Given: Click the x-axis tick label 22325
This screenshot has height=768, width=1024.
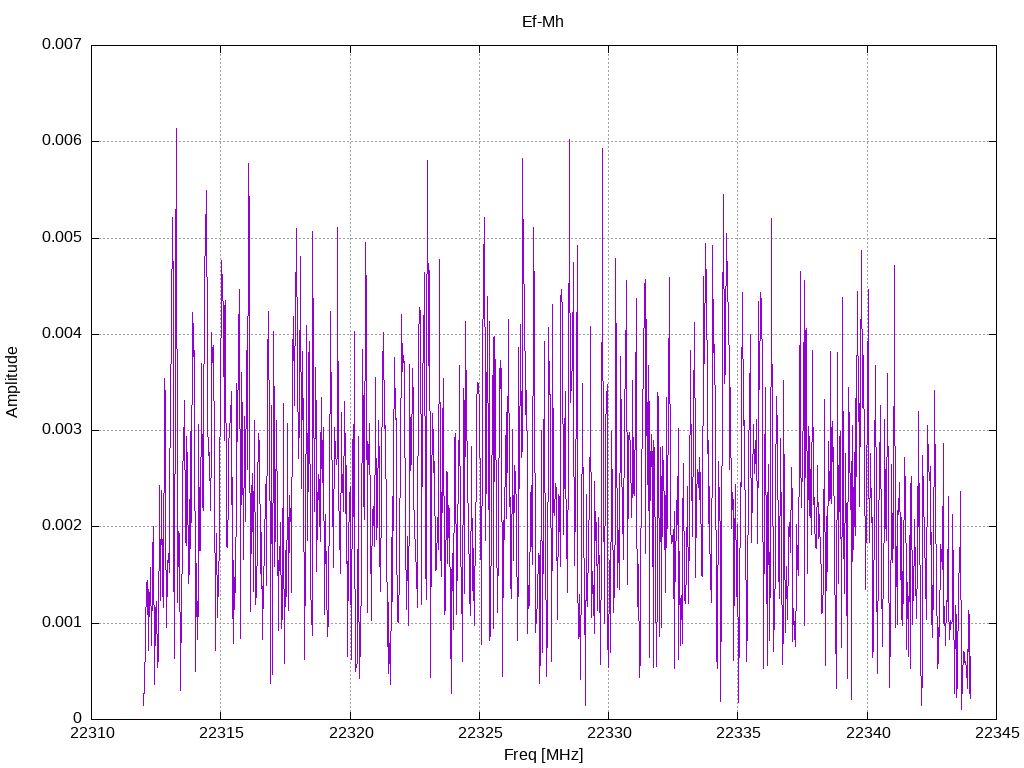Looking at the screenshot, I should 480,733.
